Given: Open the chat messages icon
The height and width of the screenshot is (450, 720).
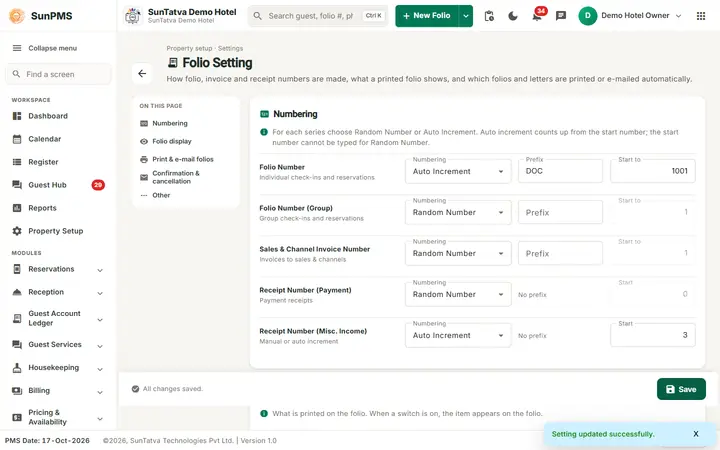Looking at the screenshot, I should coord(561,16).
